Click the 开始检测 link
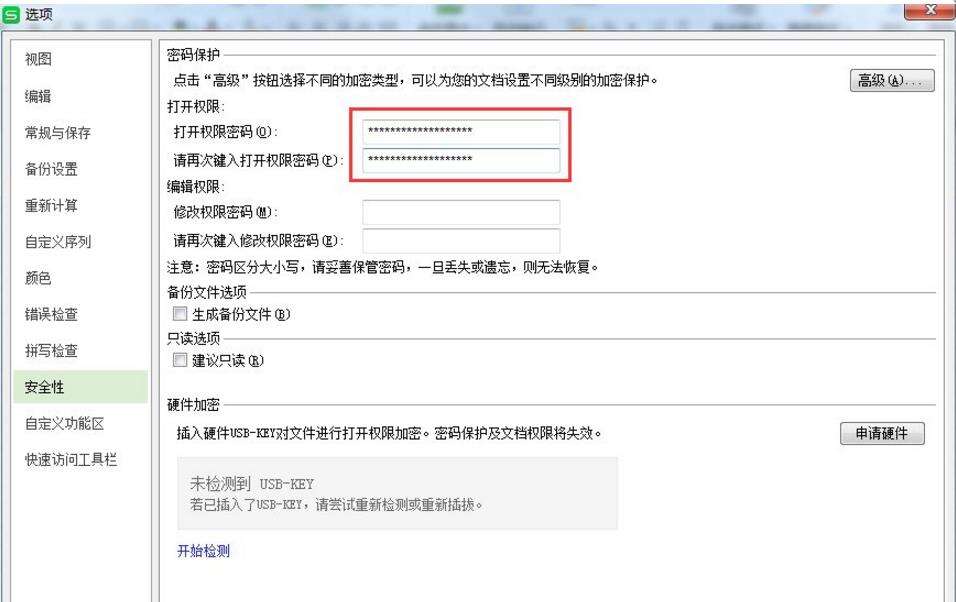Viewport: 956px width, 602px height. (204, 551)
